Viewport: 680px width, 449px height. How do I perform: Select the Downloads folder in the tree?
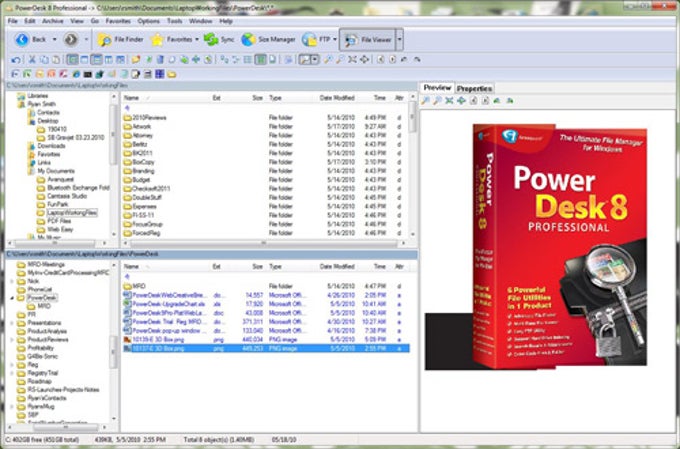coord(51,146)
